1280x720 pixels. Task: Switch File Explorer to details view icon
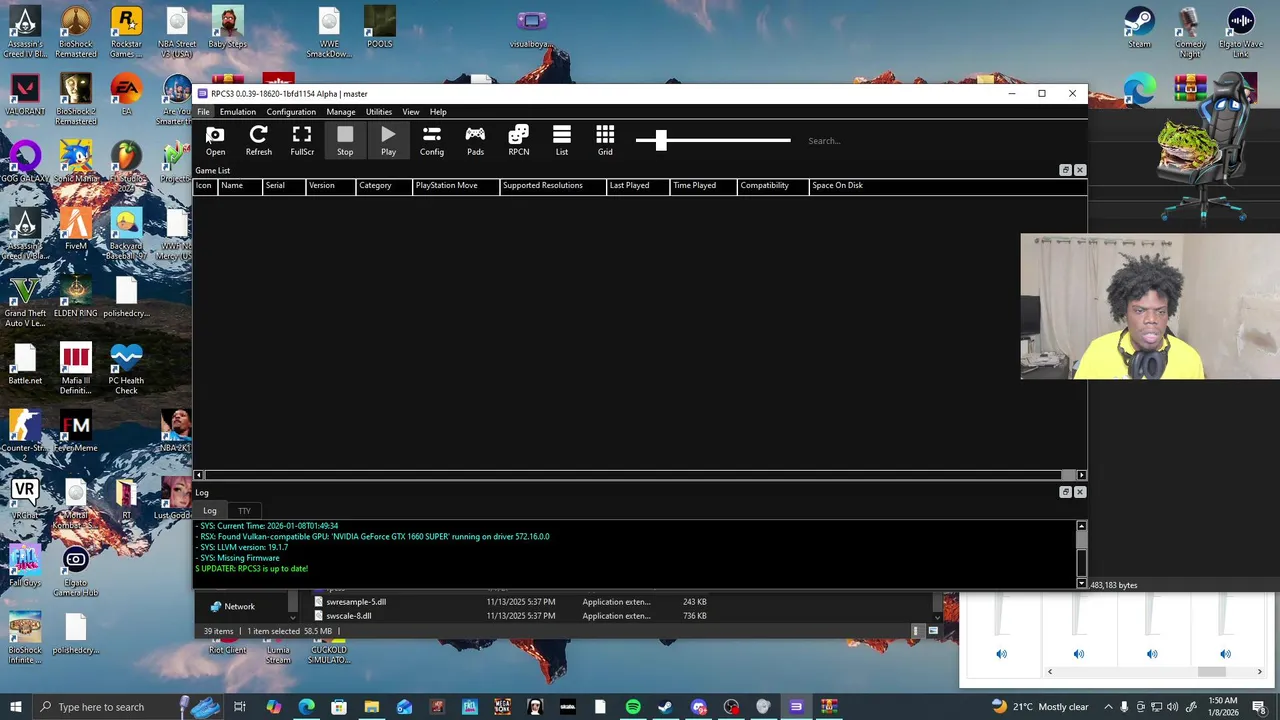pos(916,631)
